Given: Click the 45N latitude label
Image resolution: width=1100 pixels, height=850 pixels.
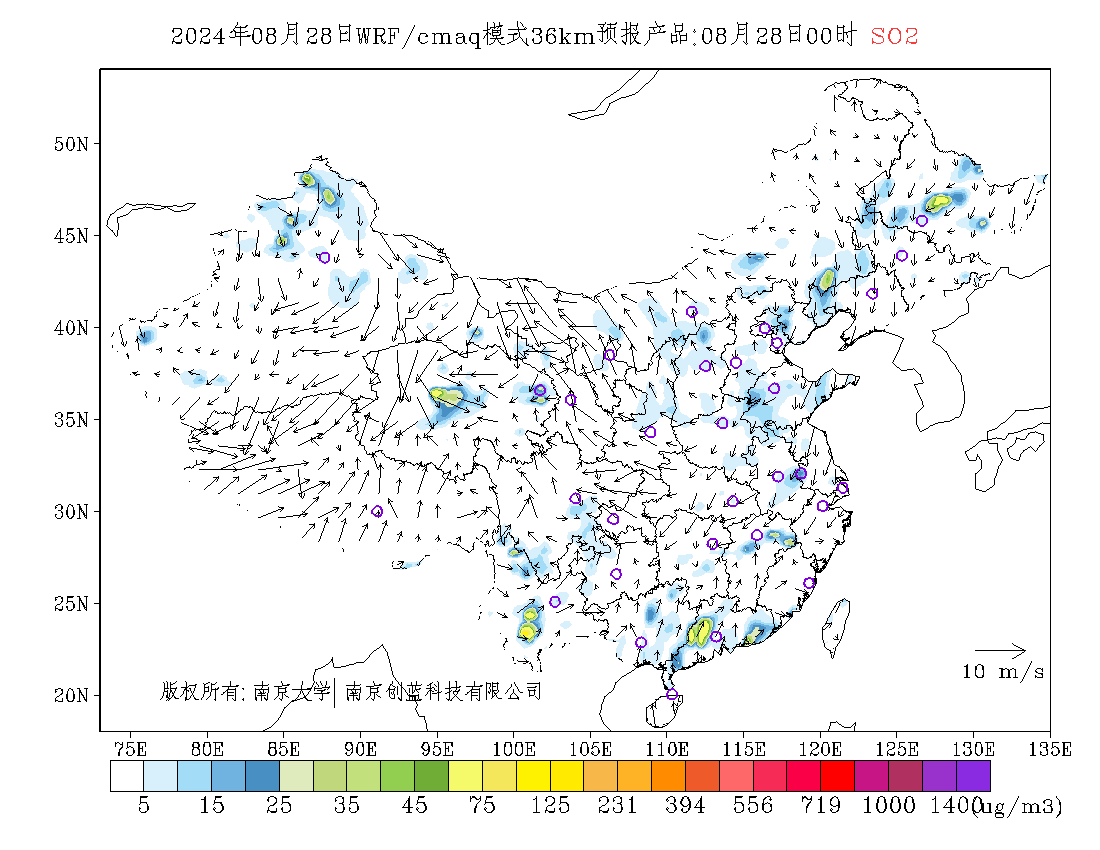Looking at the screenshot, I should pos(71,236).
